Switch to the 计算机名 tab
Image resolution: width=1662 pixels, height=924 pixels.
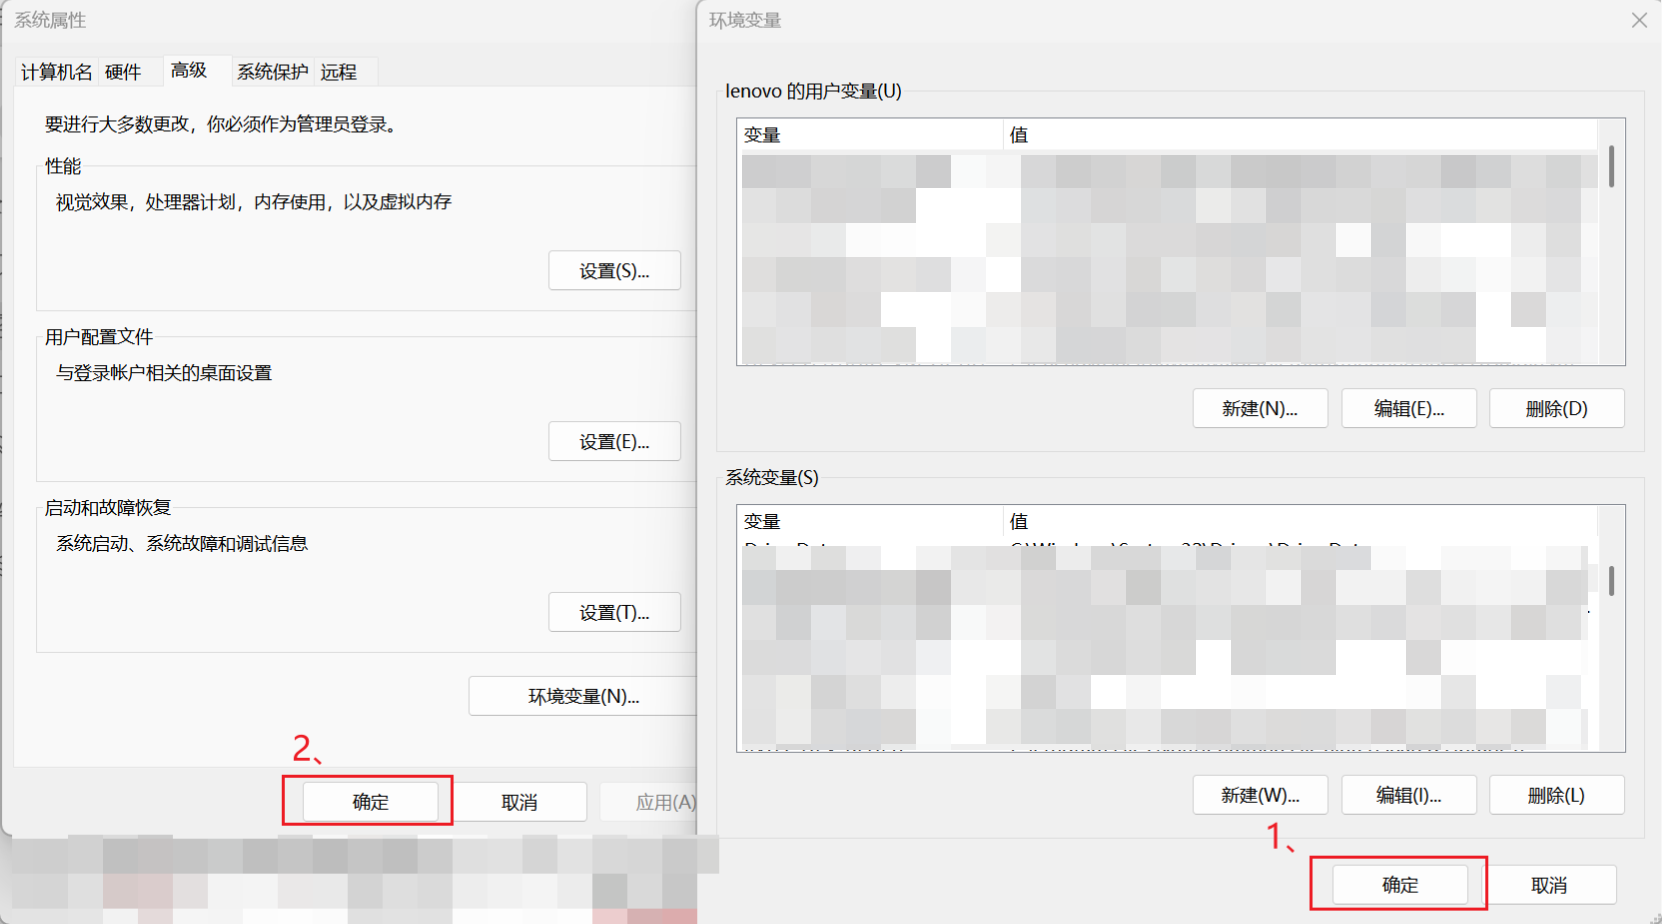click(55, 71)
